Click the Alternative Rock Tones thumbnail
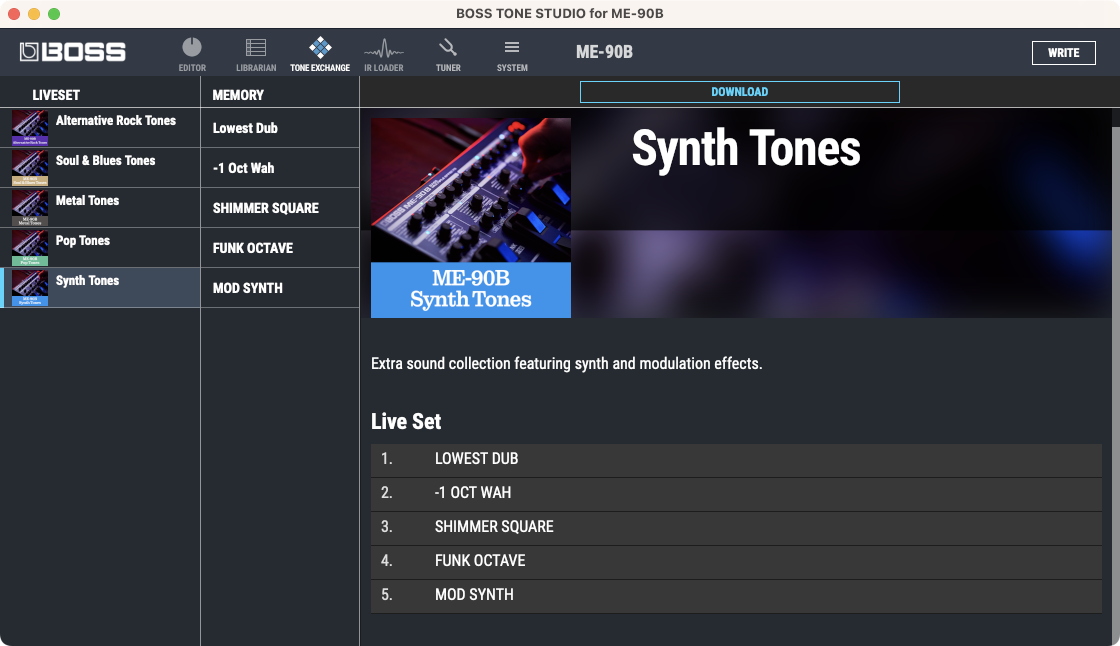 (x=30, y=128)
